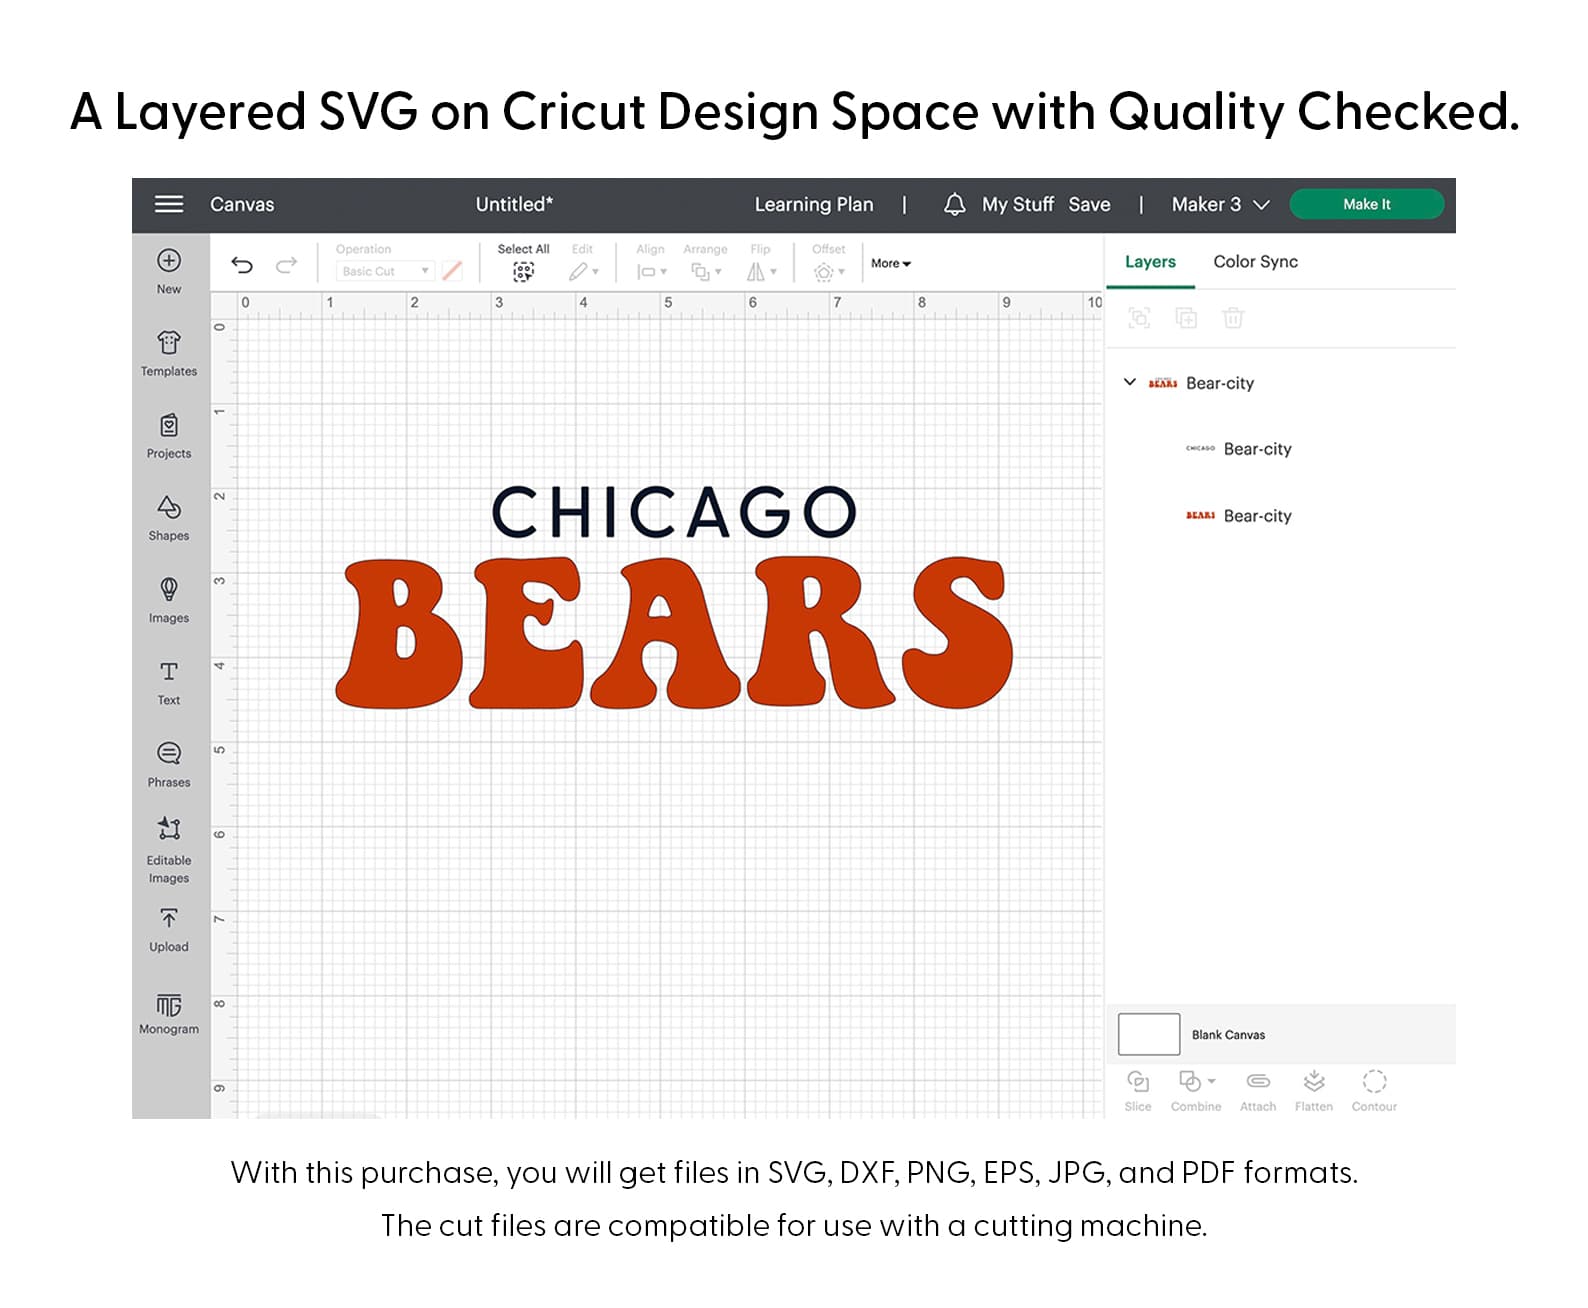The image size is (1588, 1308).
Task: Open the hamburger menu in header
Action: click(168, 204)
